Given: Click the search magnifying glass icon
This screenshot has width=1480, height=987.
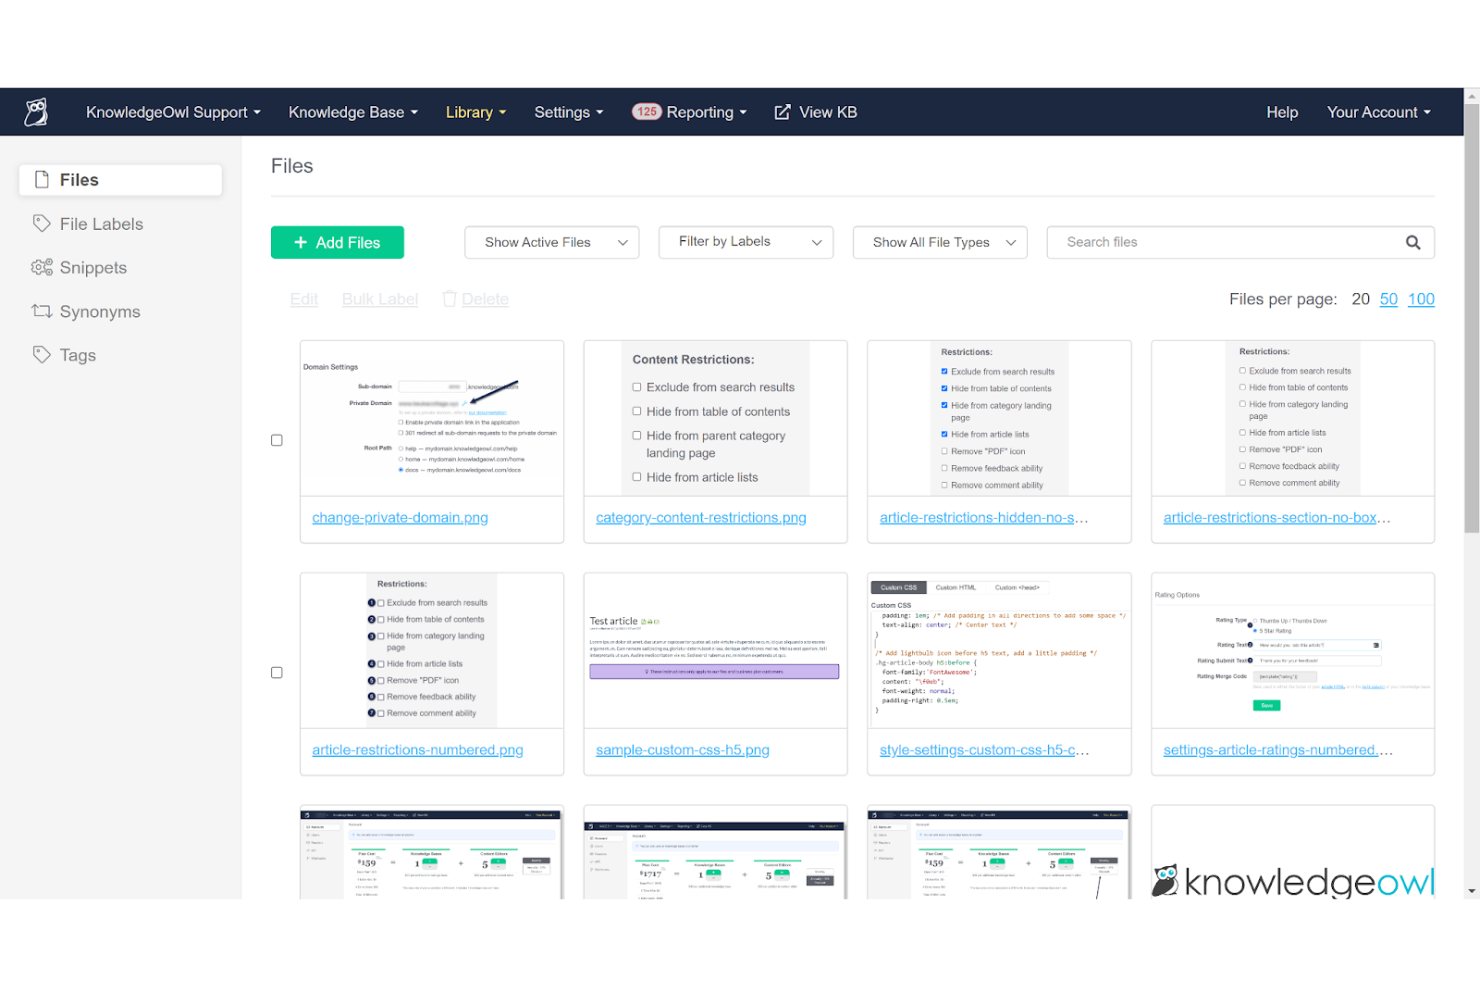Looking at the screenshot, I should pyautogui.click(x=1413, y=242).
